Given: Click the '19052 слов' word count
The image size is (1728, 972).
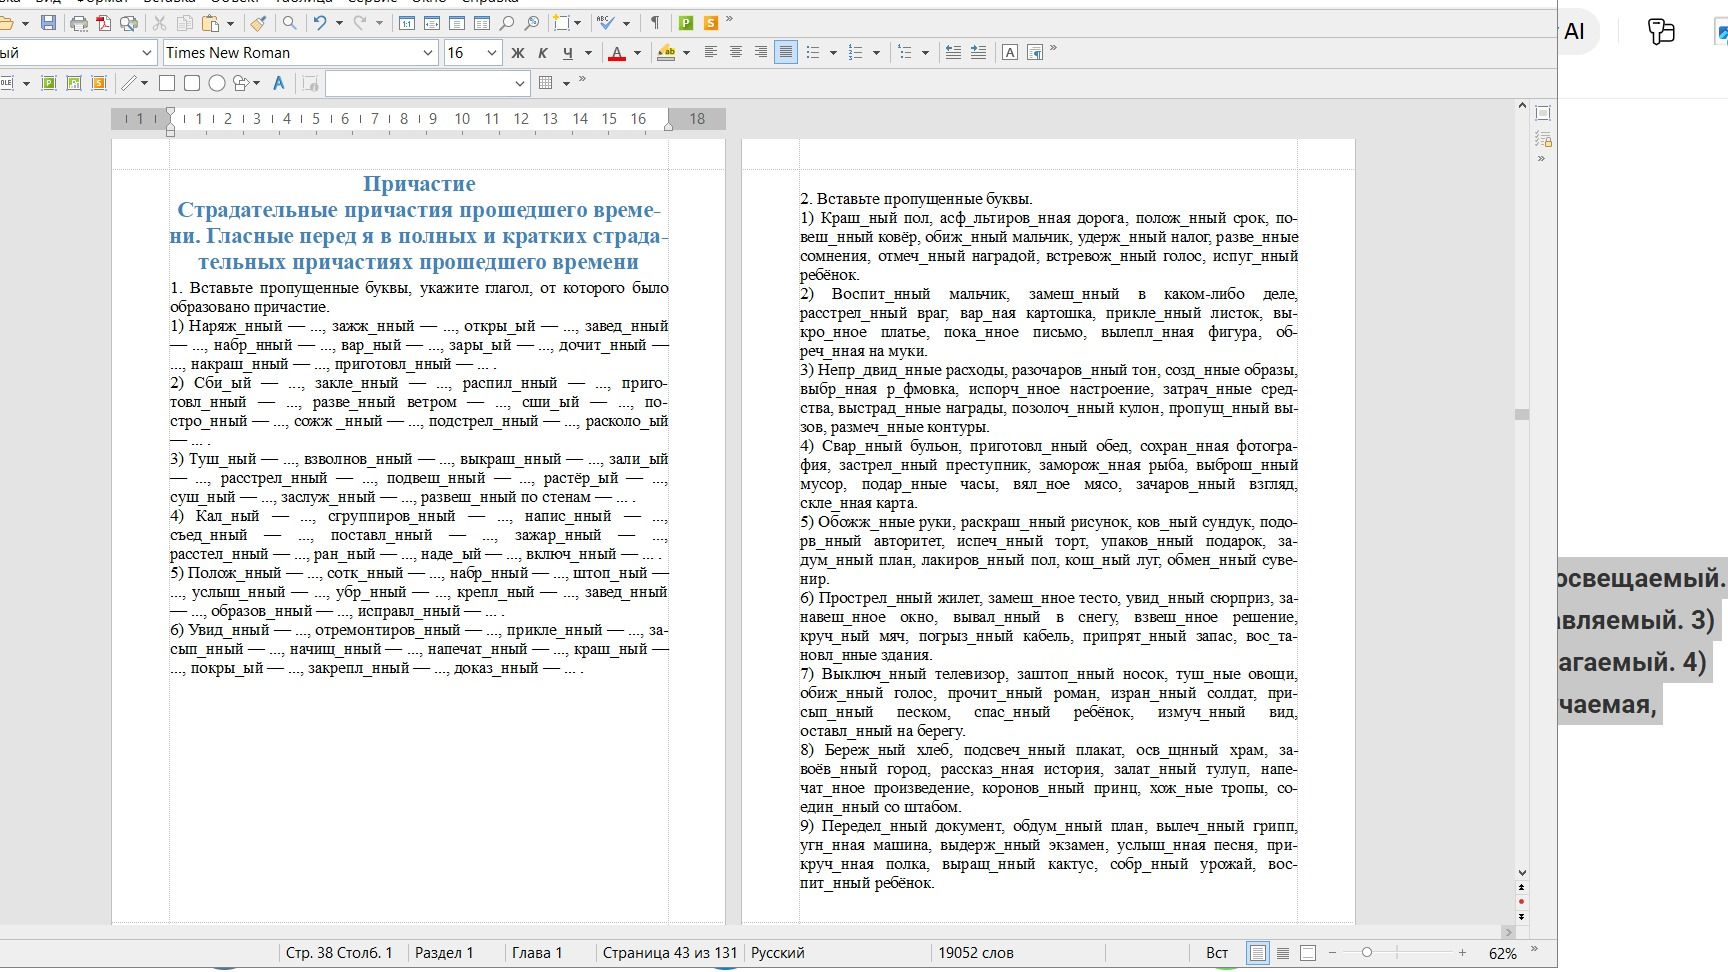Looking at the screenshot, I should (976, 953).
